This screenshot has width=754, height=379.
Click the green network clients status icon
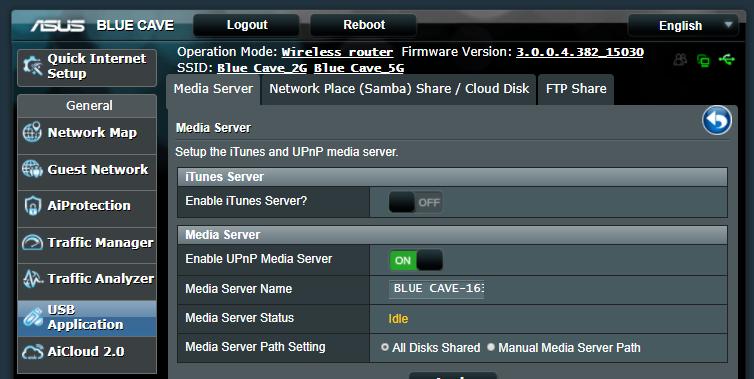click(x=704, y=61)
